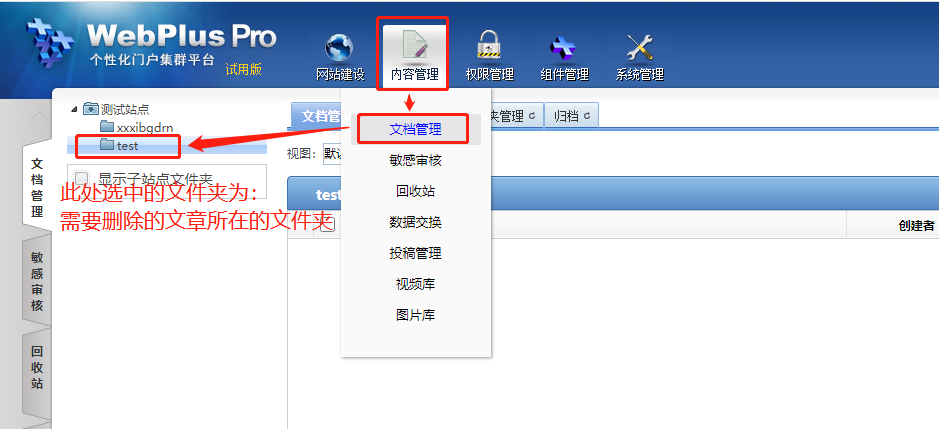Image resolution: width=939 pixels, height=429 pixels.
Task: Select 回收站 in the dropdown menu
Action: [x=416, y=191]
